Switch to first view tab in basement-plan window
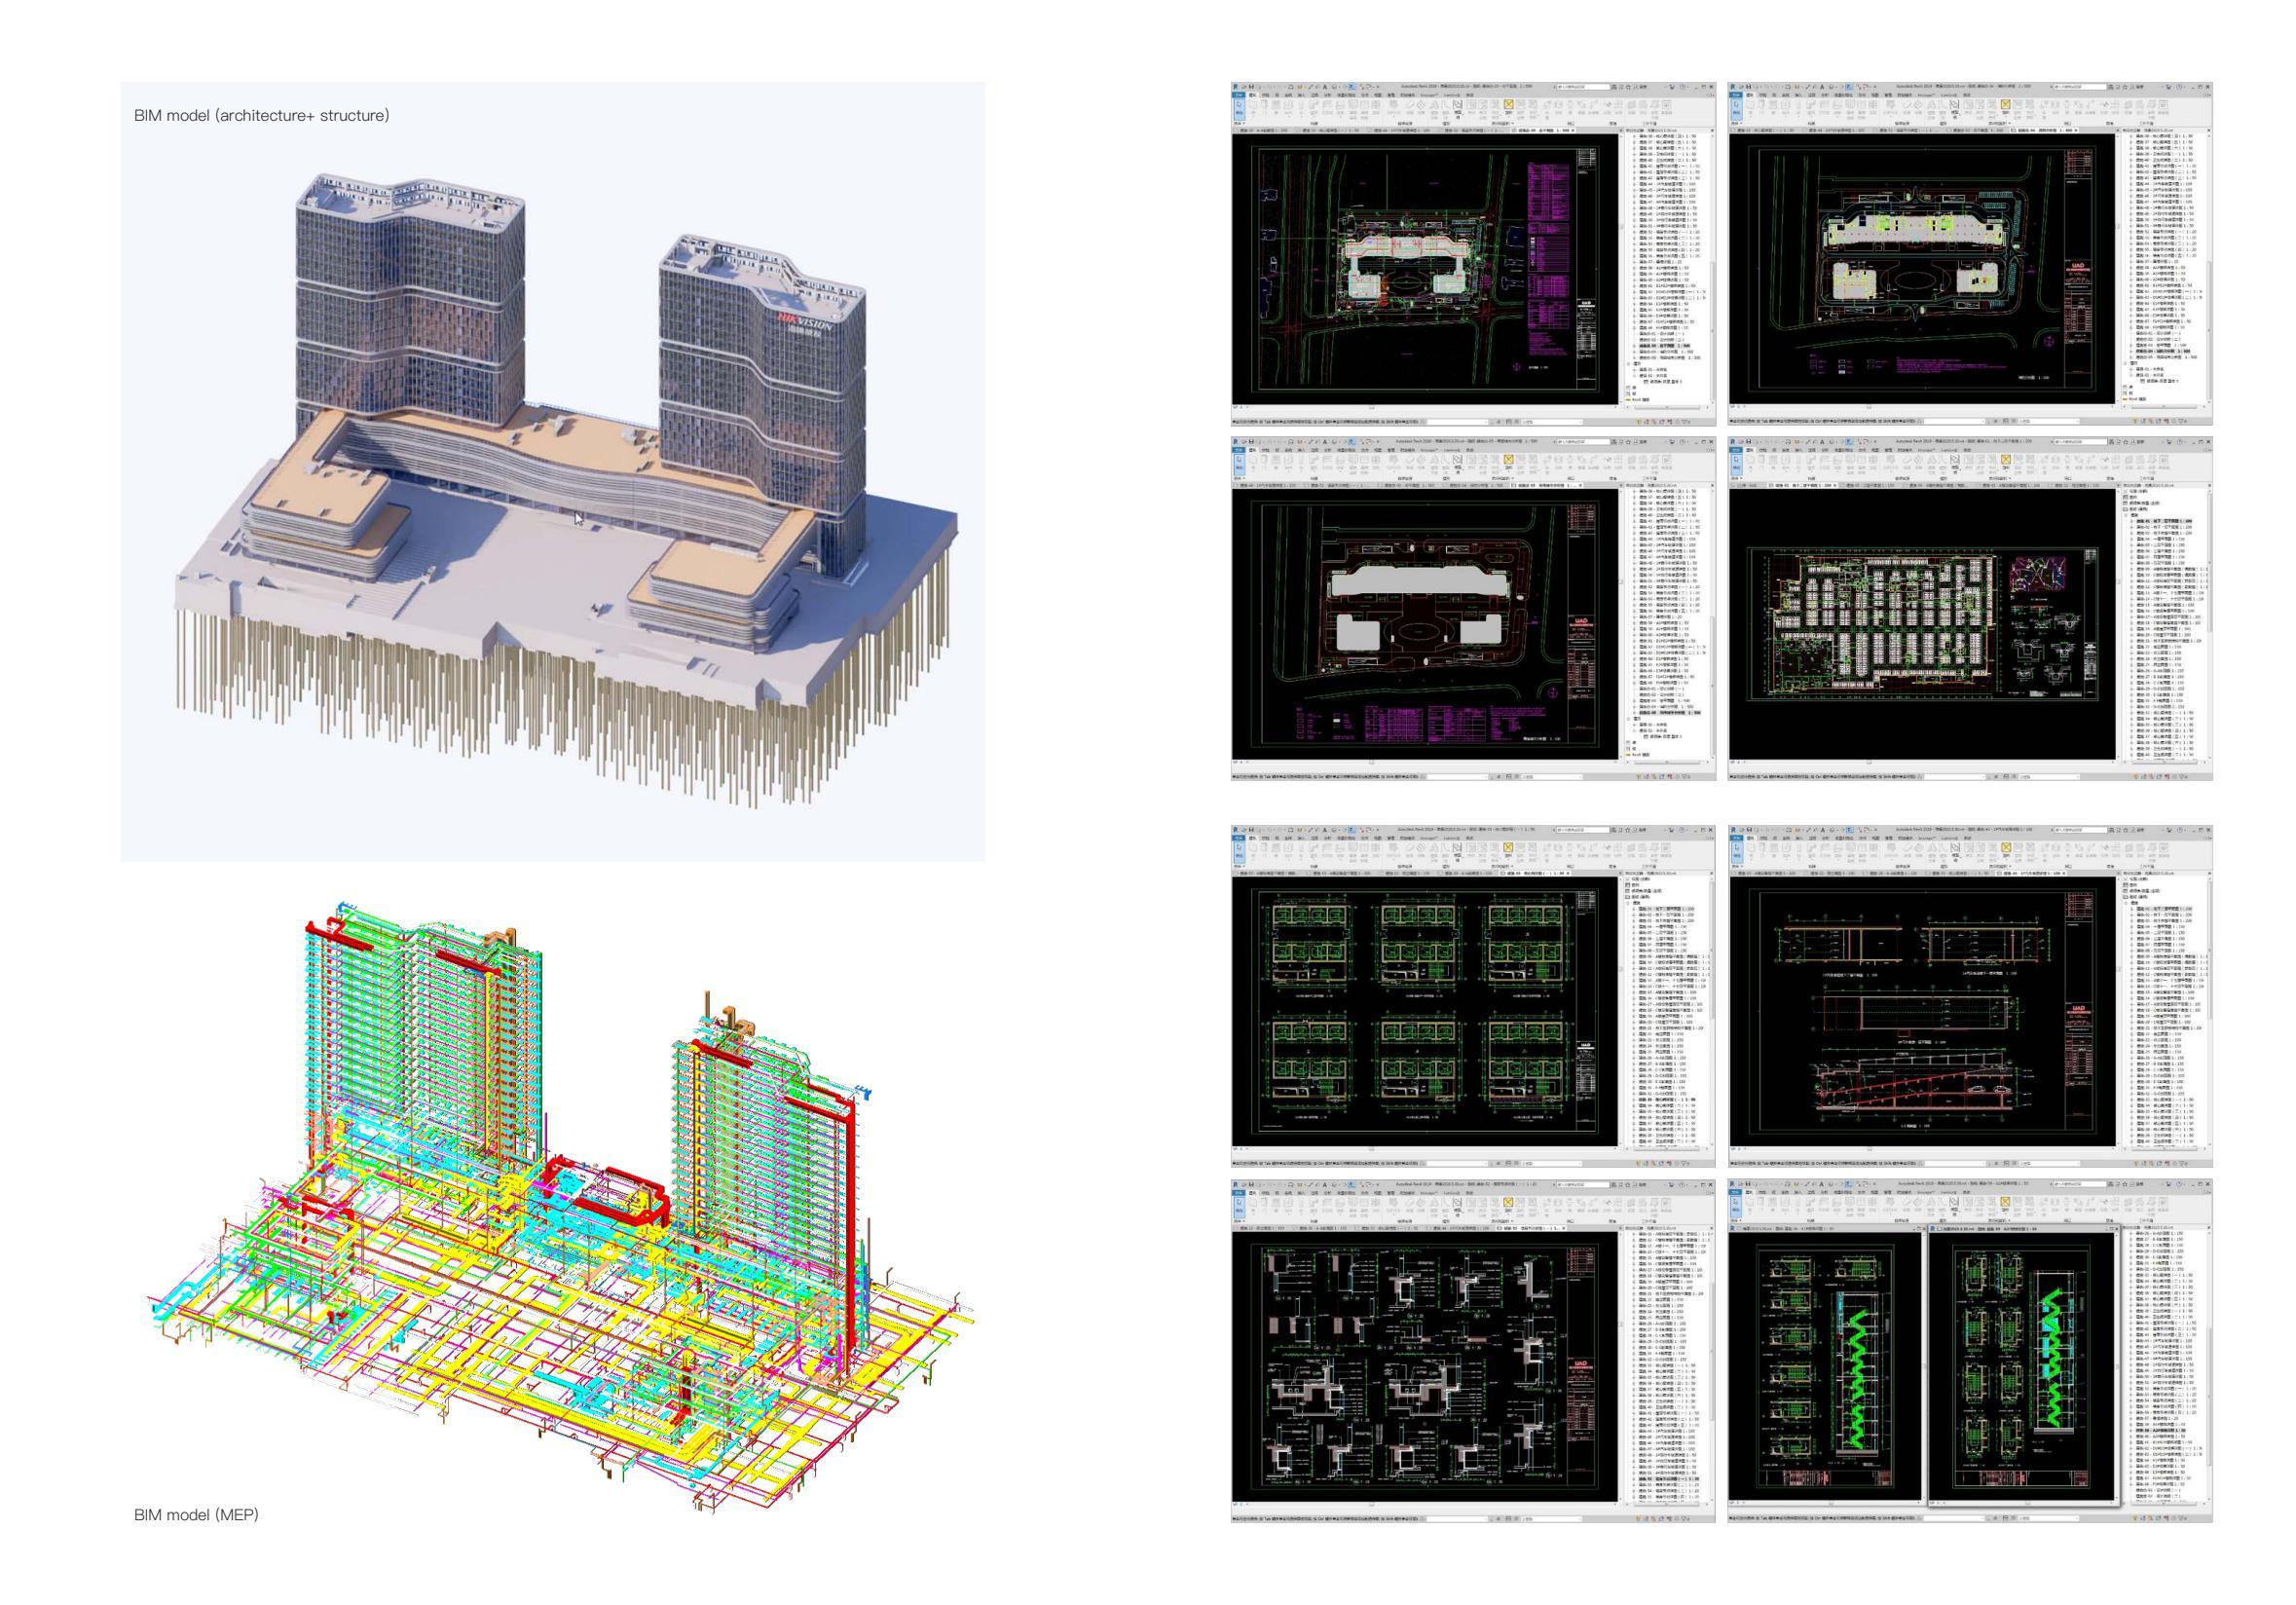The image size is (2296, 1605). pyautogui.click(x=1747, y=486)
